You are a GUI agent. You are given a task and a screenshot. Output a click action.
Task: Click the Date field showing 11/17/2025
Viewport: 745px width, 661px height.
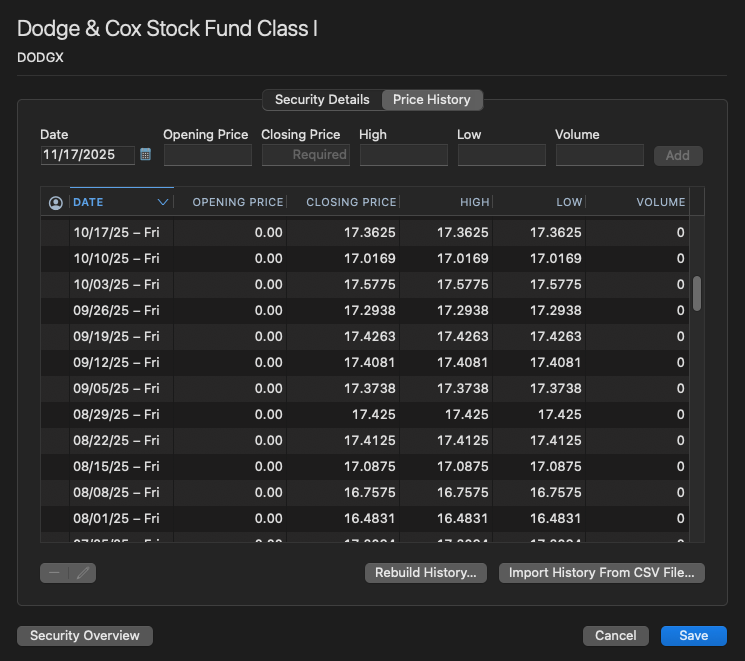[x=87, y=155]
